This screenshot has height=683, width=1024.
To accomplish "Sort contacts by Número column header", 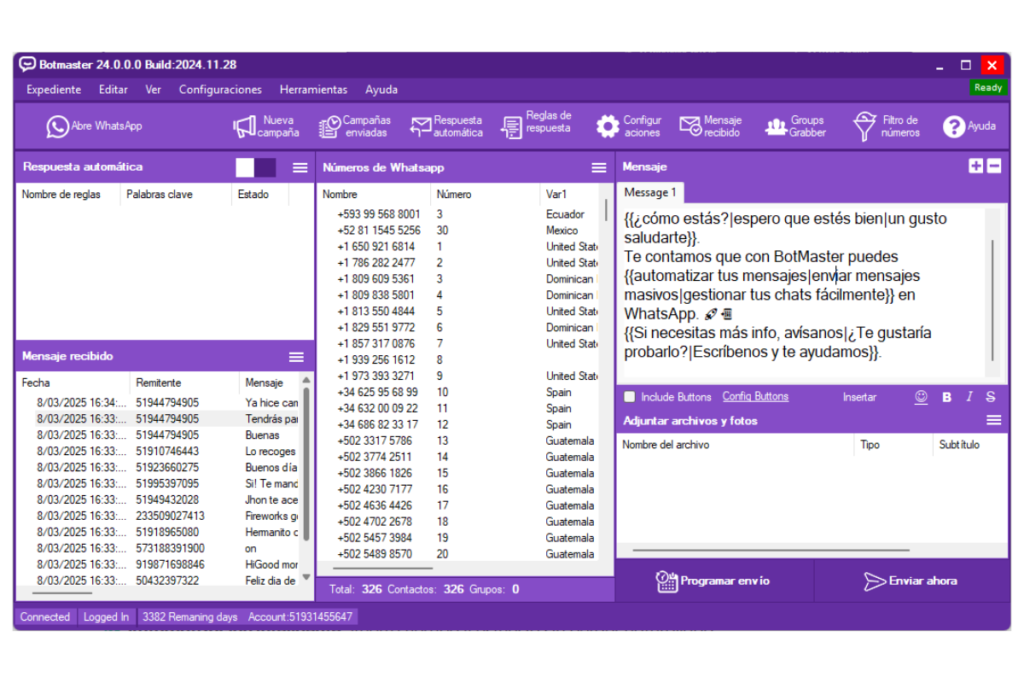I will click(454, 194).
